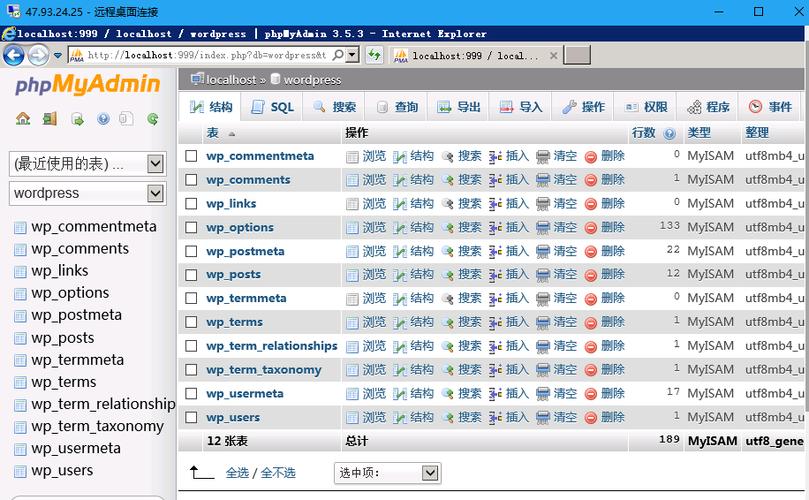Screen dimensions: 809x500
Task: Click the URL address bar field
Action: 206,55
